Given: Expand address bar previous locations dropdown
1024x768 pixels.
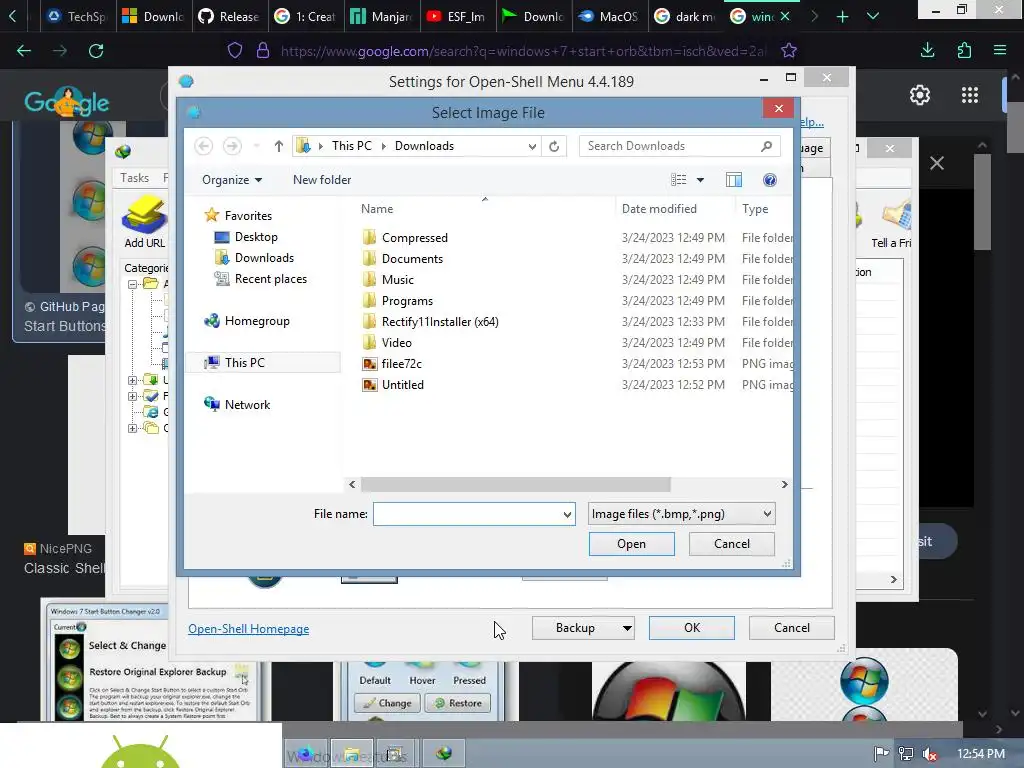Looking at the screenshot, I should click(532, 146).
